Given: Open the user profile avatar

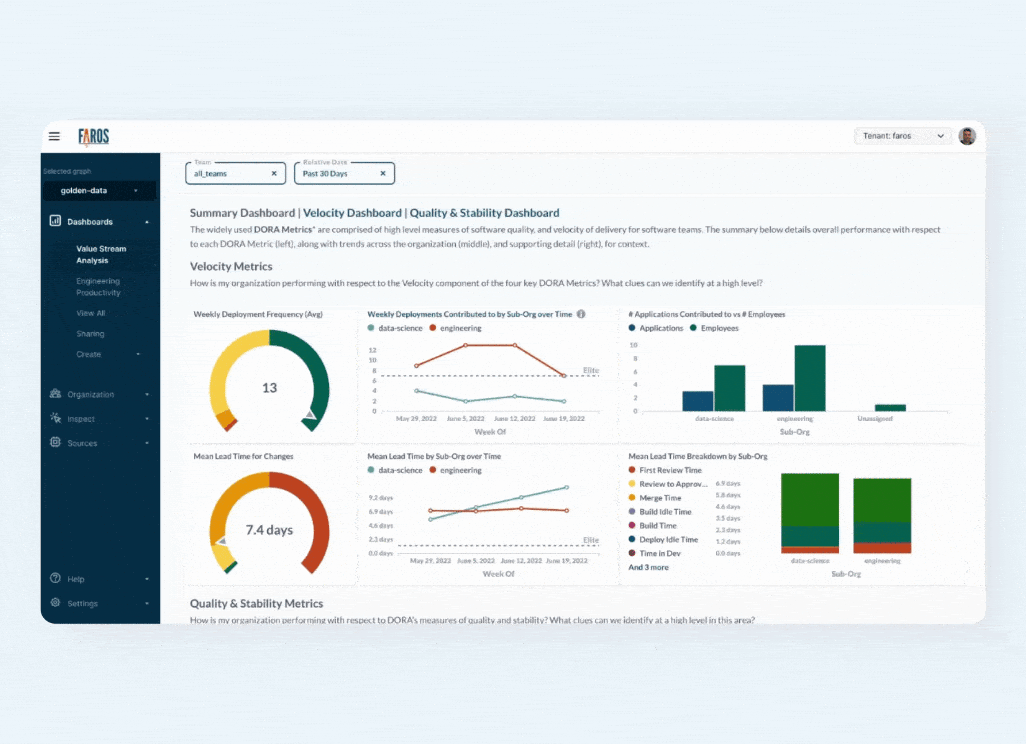Looking at the screenshot, I should (x=966, y=136).
